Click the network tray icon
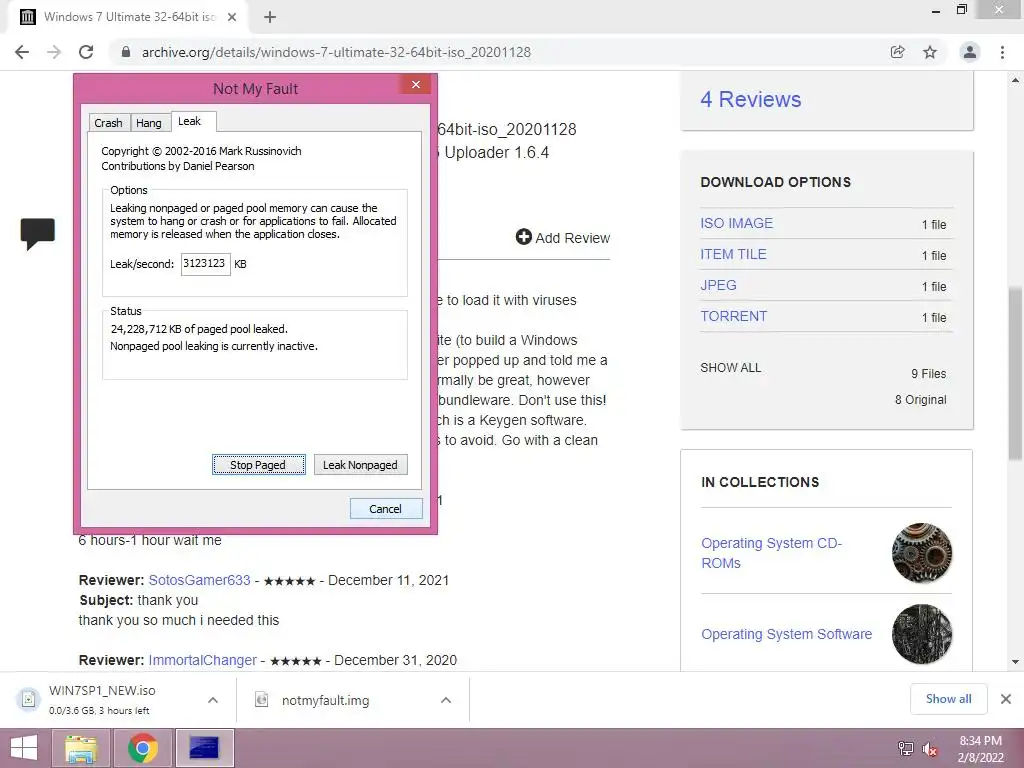This screenshot has height=768, width=1024. click(x=906, y=748)
